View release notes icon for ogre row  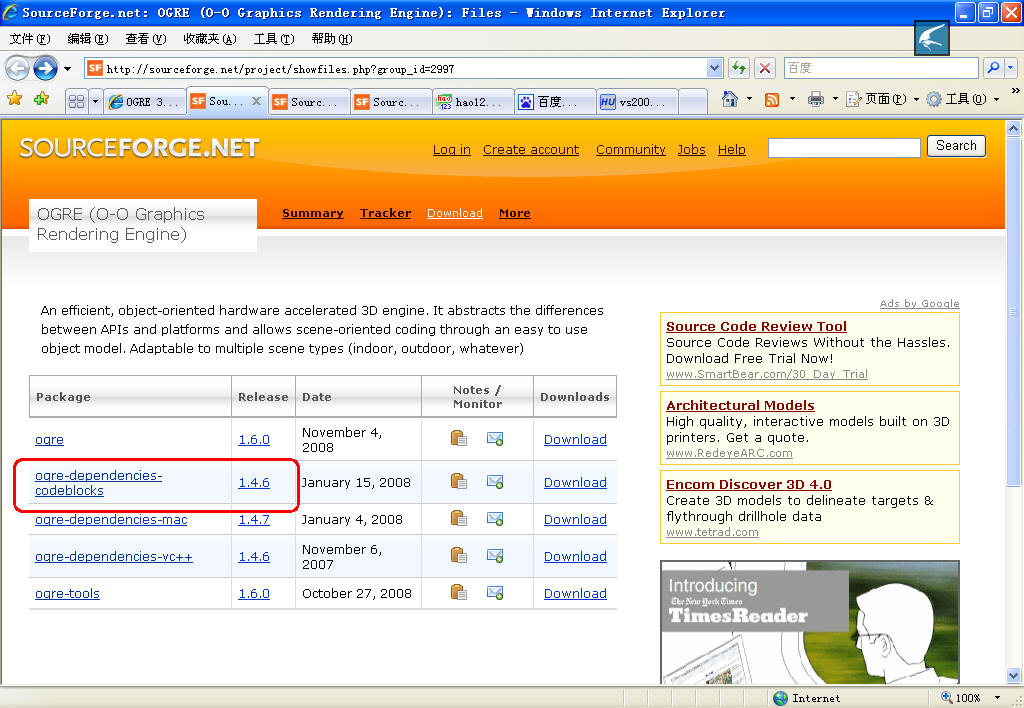pos(459,438)
